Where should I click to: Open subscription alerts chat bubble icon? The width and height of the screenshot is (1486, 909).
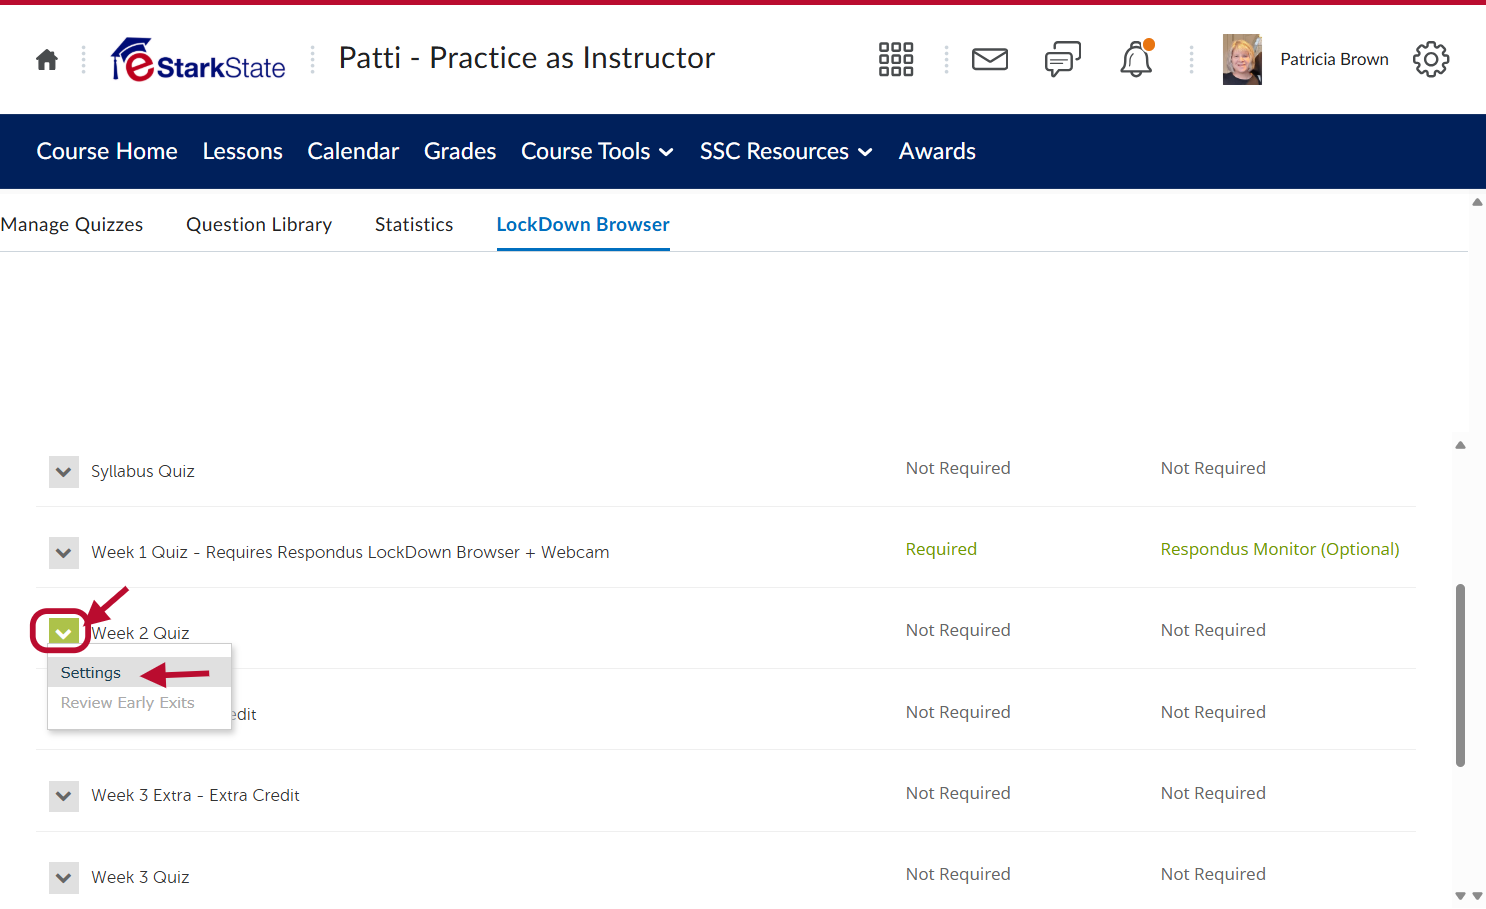coord(1063,59)
